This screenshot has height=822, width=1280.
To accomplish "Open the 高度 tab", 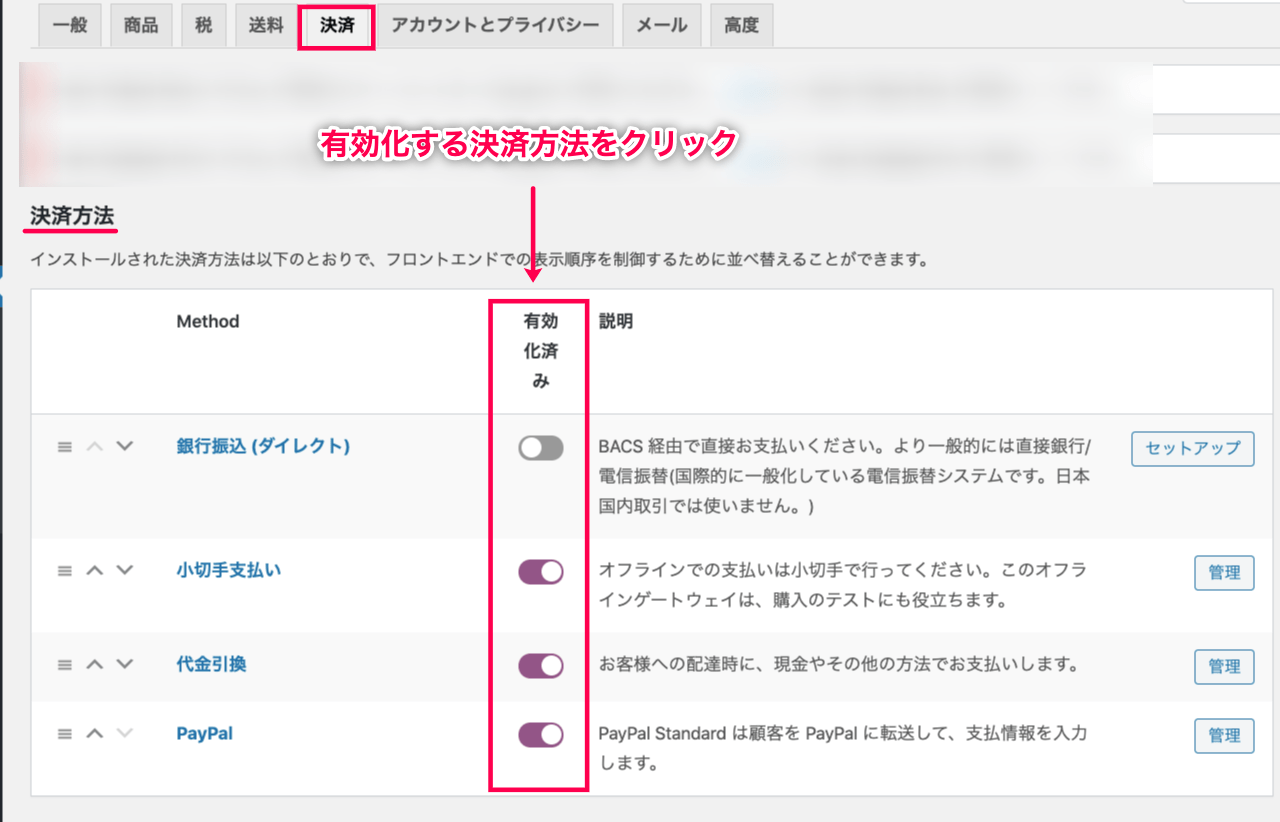I will pyautogui.click(x=741, y=26).
